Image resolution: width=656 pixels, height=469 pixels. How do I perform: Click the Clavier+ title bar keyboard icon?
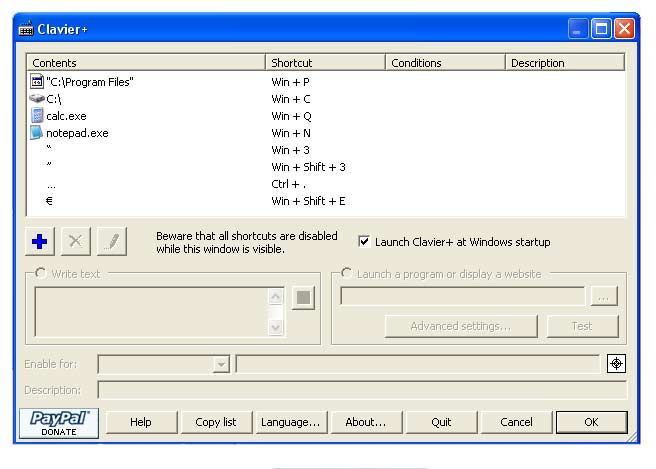(x=26, y=29)
